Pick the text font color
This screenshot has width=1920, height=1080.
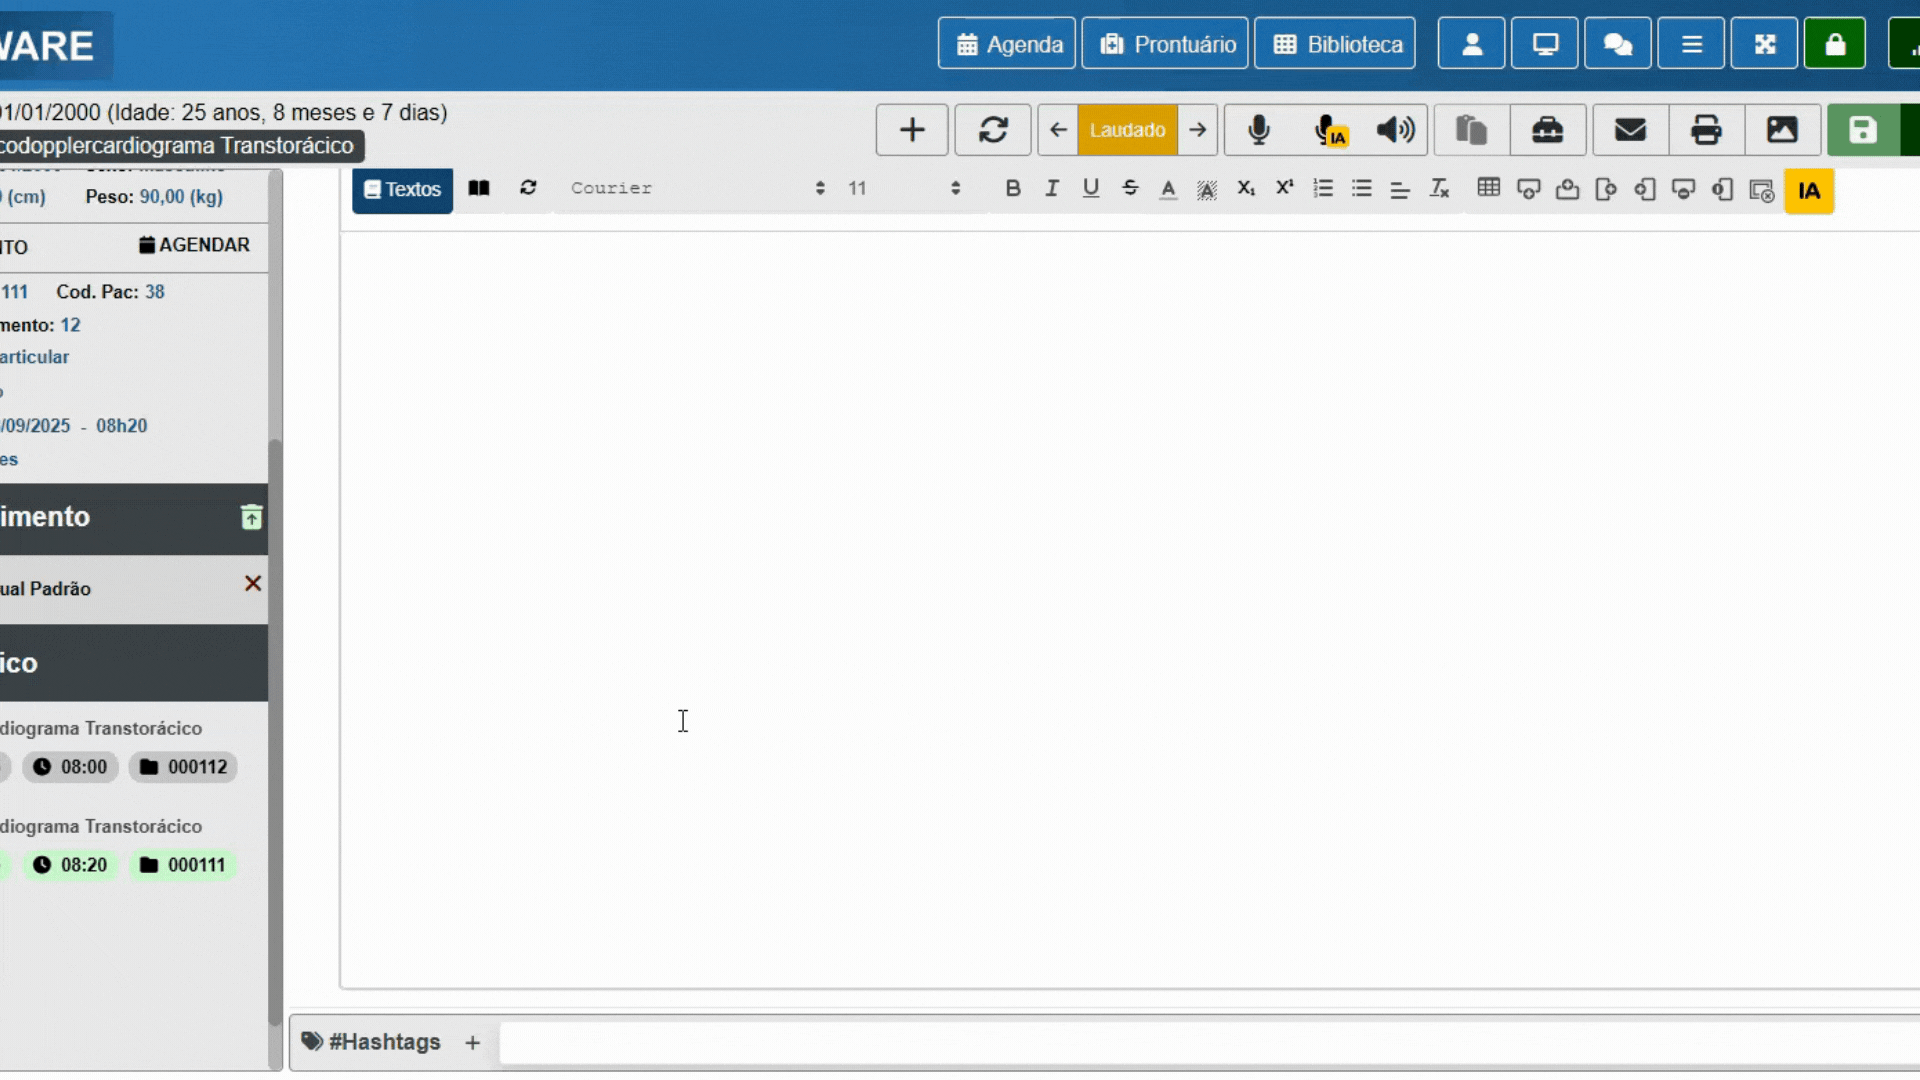click(x=1168, y=189)
